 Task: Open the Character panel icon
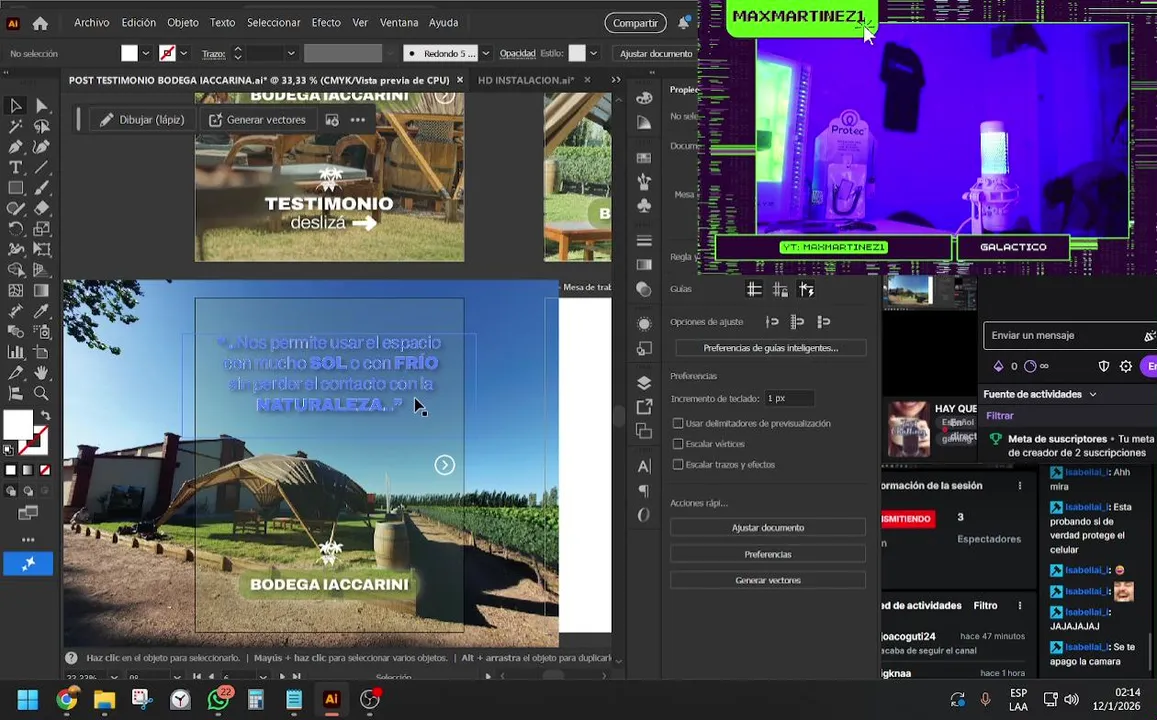tap(644, 466)
